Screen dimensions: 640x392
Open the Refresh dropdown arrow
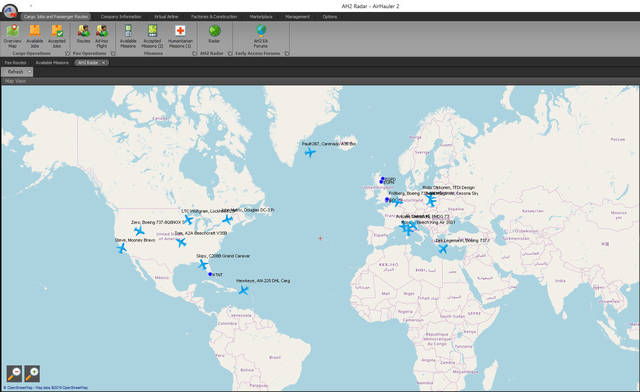[29, 72]
